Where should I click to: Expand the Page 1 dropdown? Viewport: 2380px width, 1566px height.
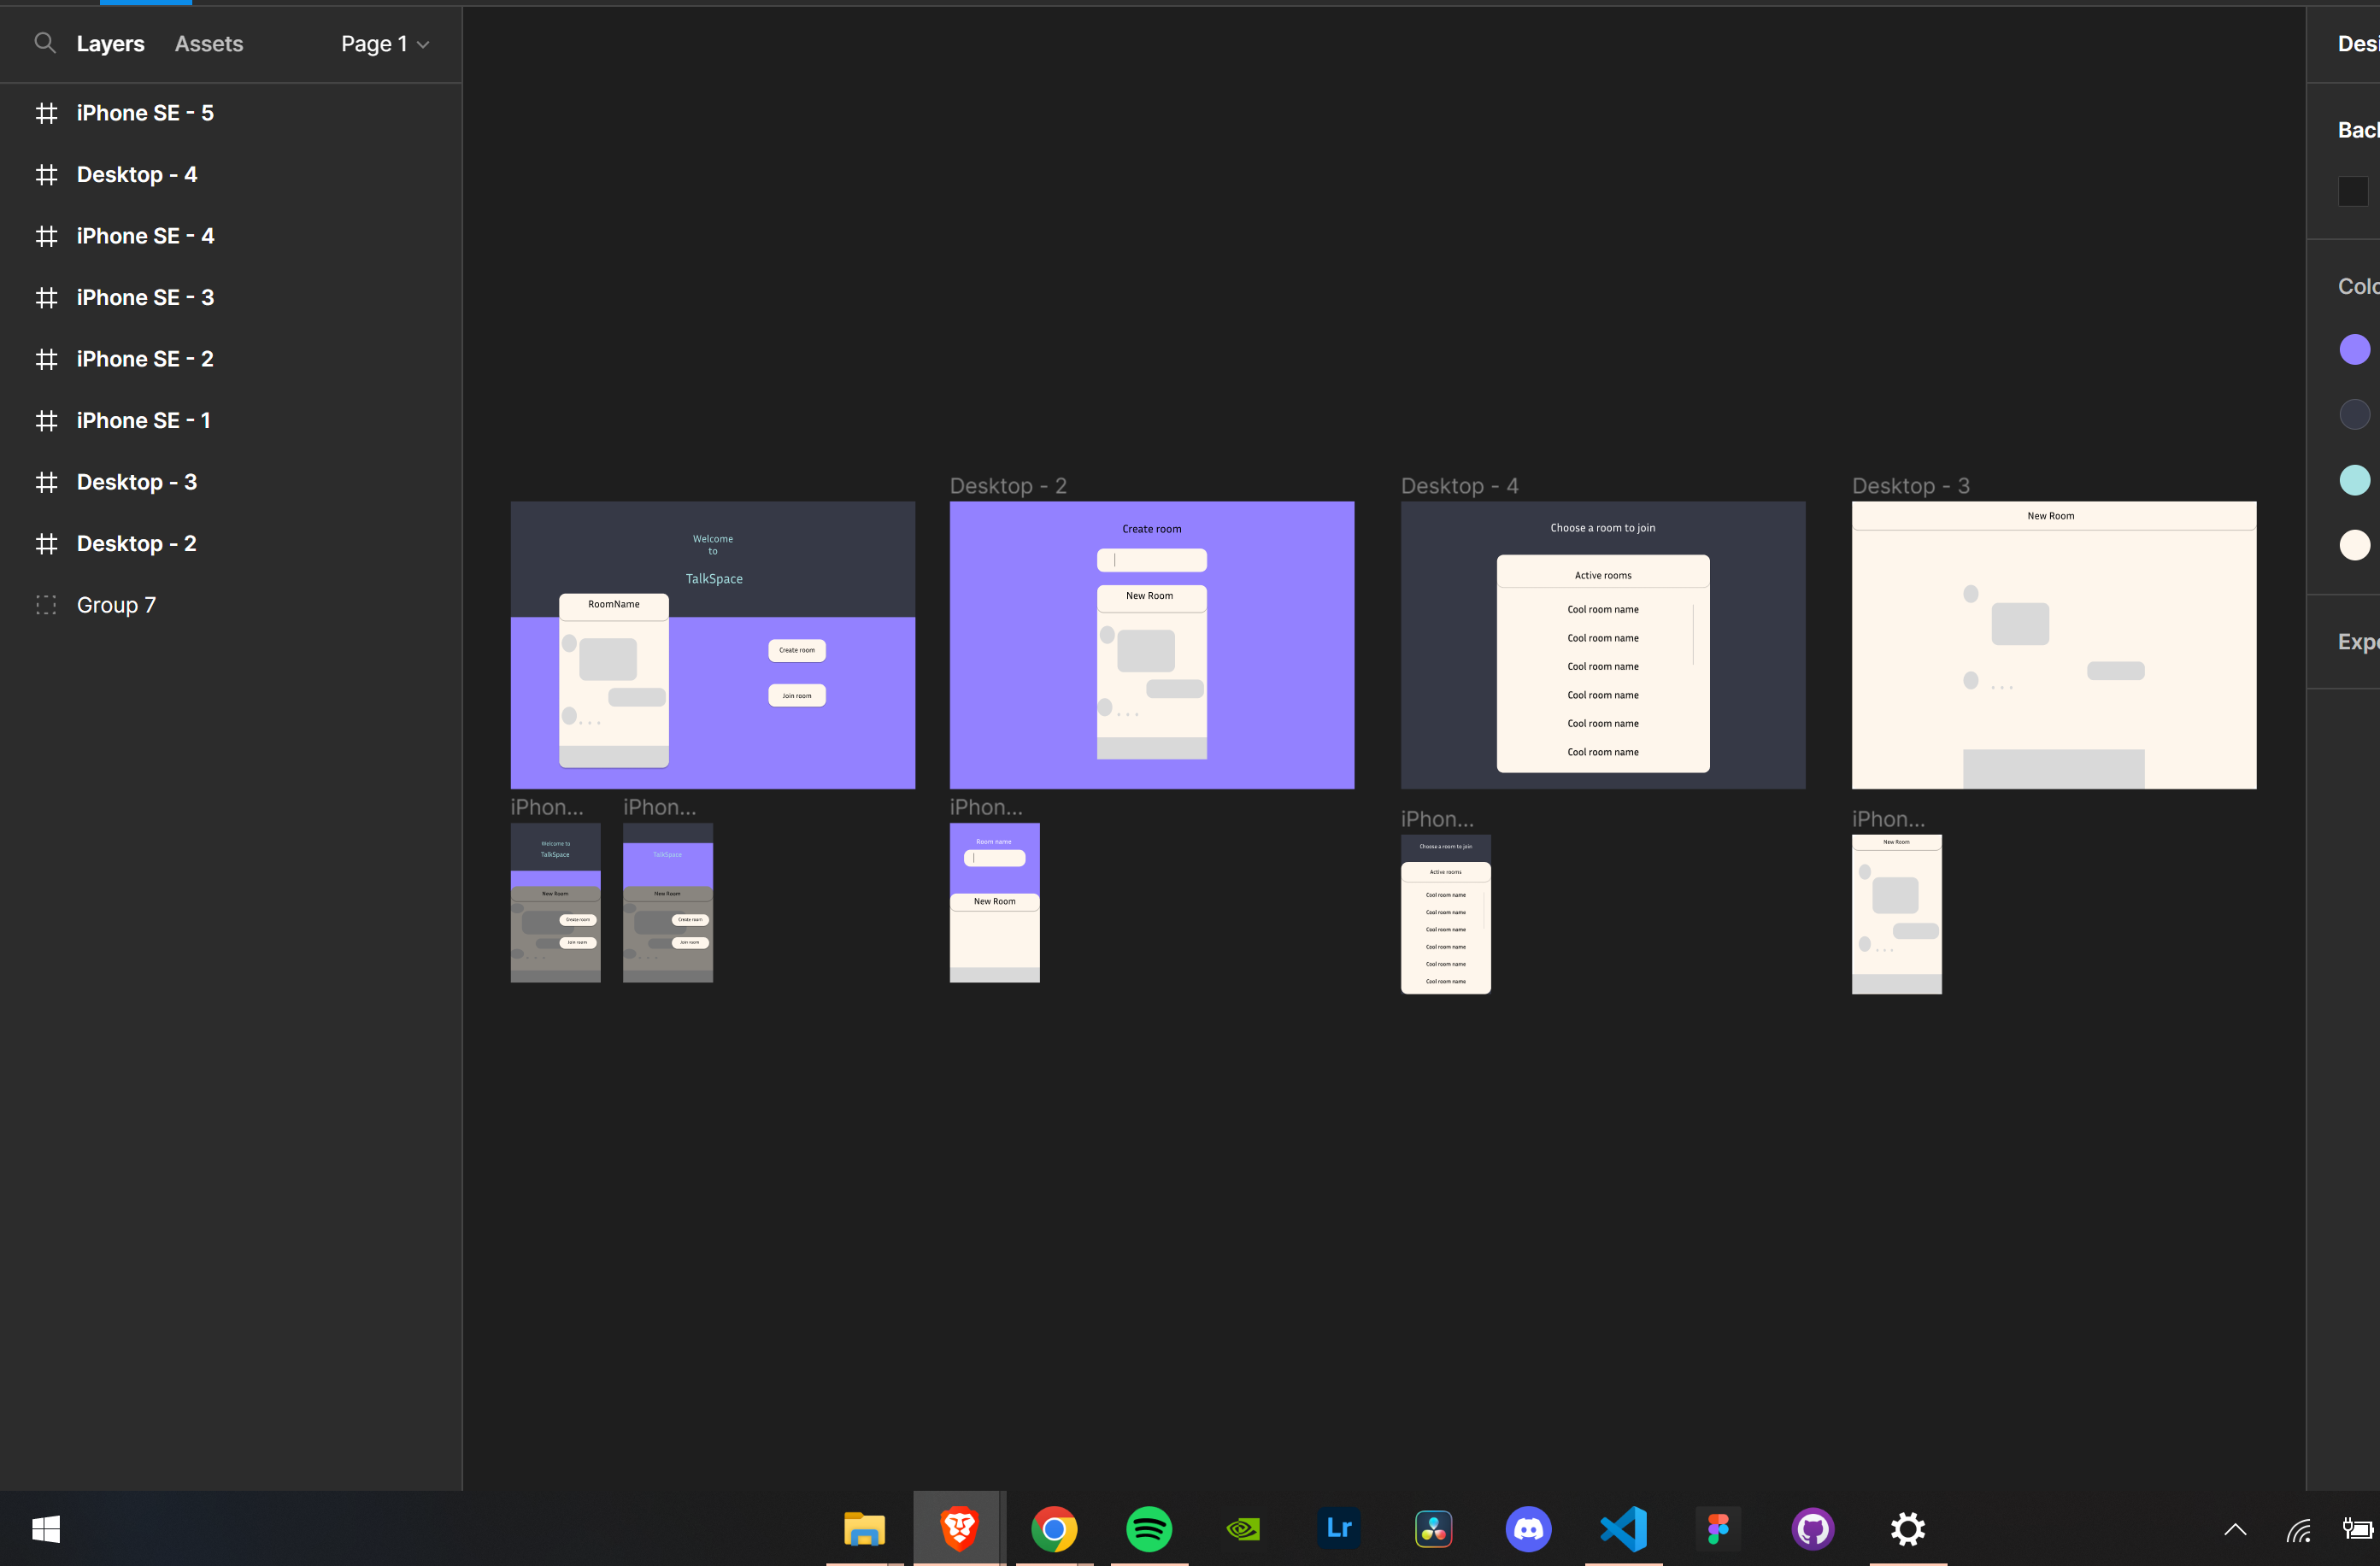pos(385,44)
